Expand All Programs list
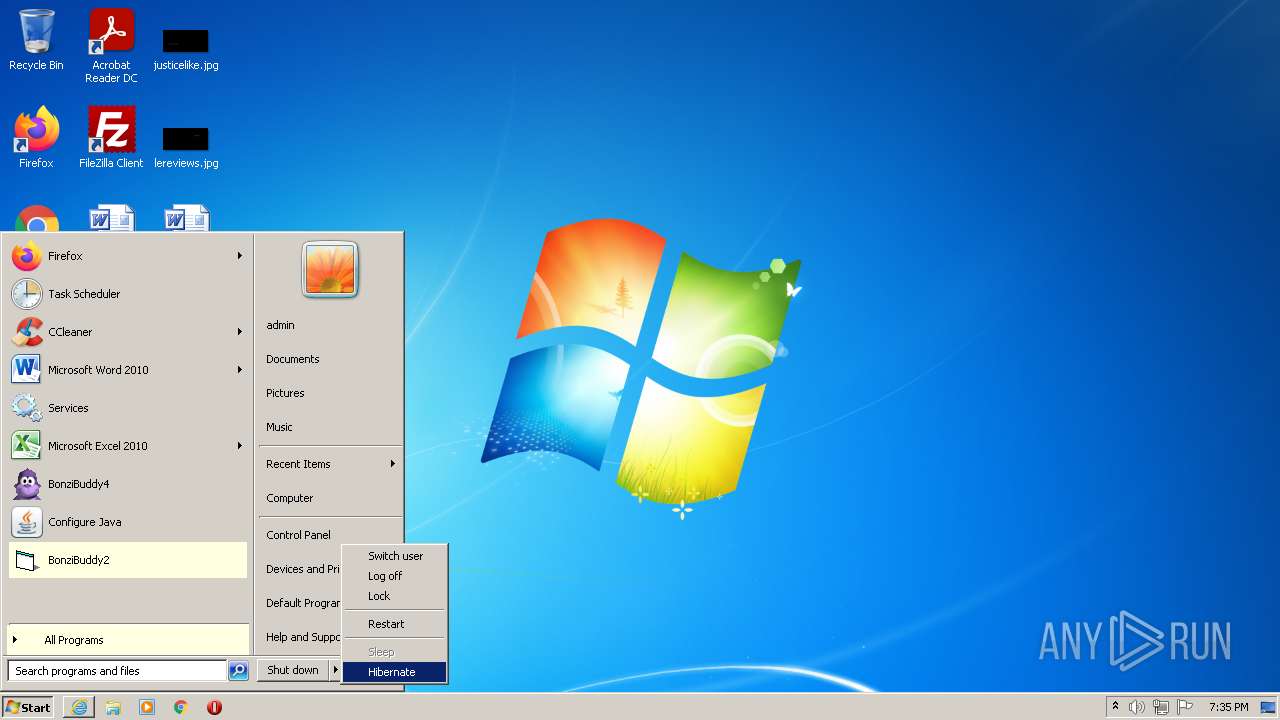 point(127,640)
